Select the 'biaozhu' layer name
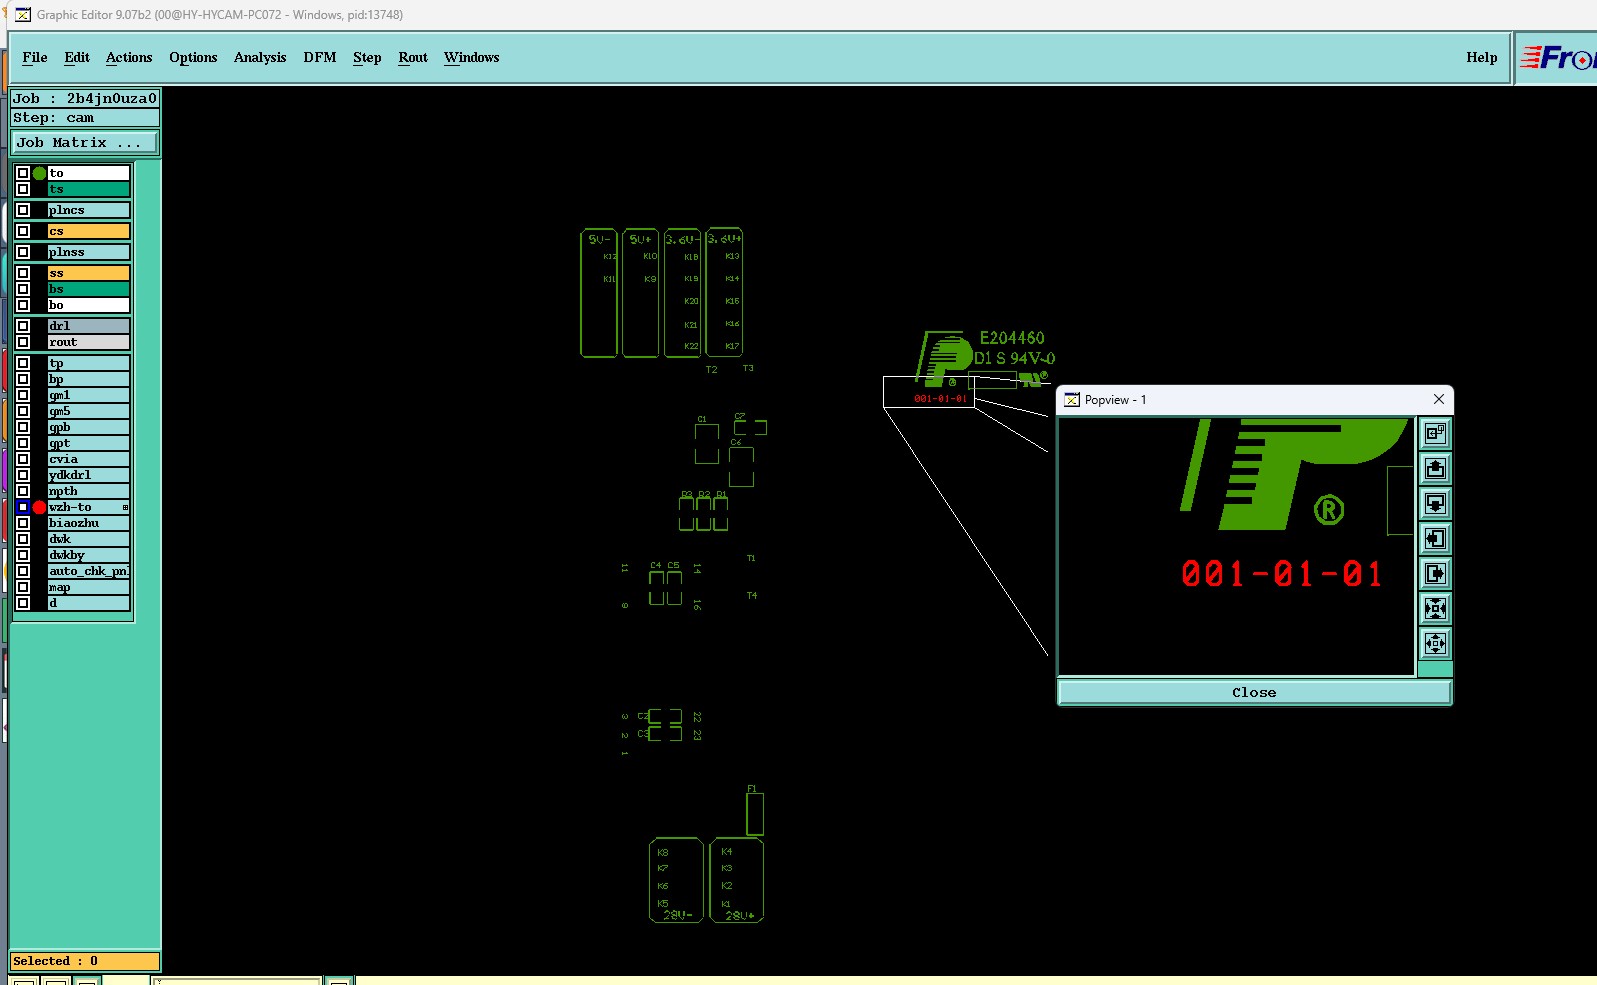Screen dimensions: 1597x985 (89, 523)
